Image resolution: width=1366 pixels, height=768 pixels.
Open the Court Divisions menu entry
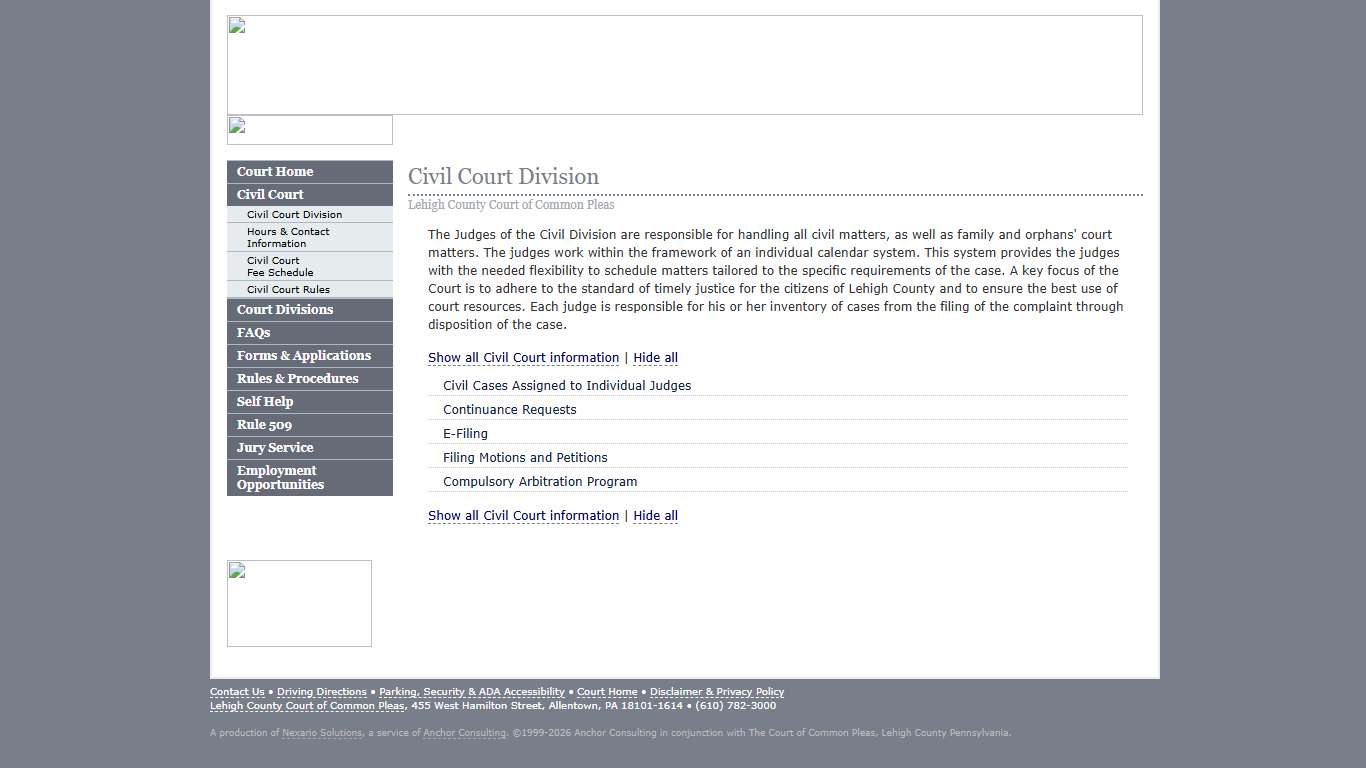(284, 309)
